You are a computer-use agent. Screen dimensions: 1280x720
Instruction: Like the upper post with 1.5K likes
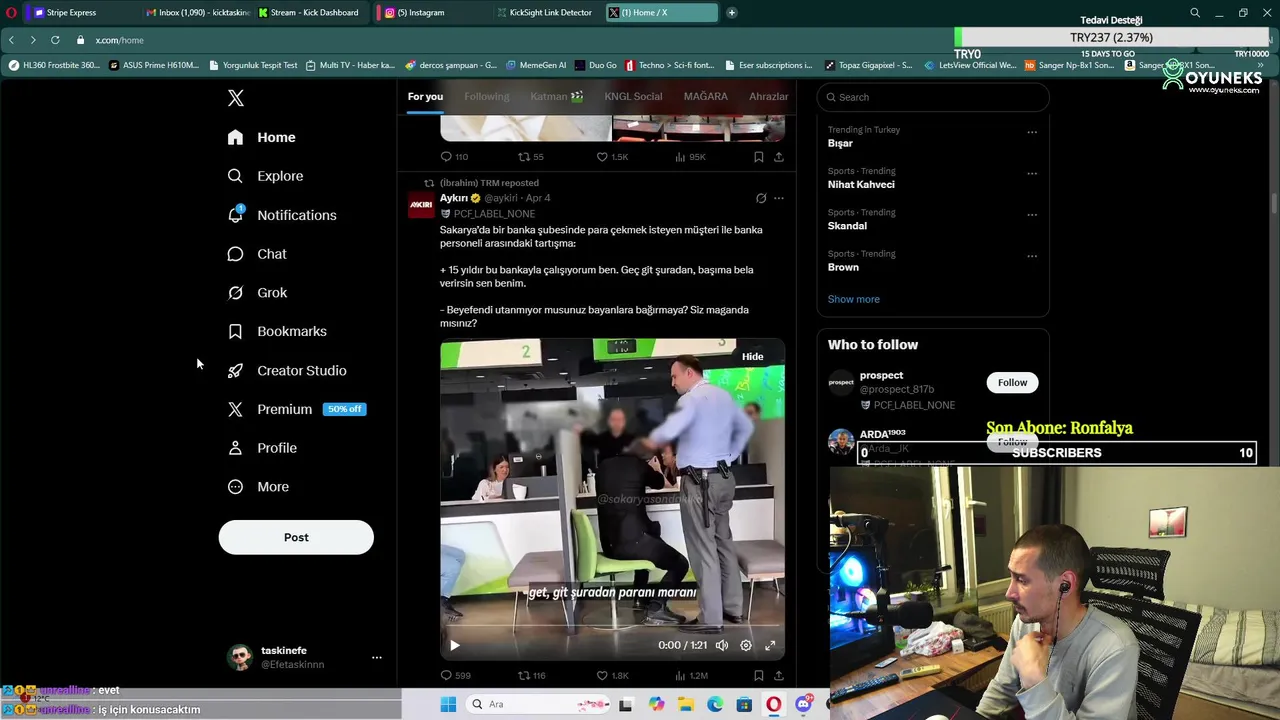click(612, 157)
